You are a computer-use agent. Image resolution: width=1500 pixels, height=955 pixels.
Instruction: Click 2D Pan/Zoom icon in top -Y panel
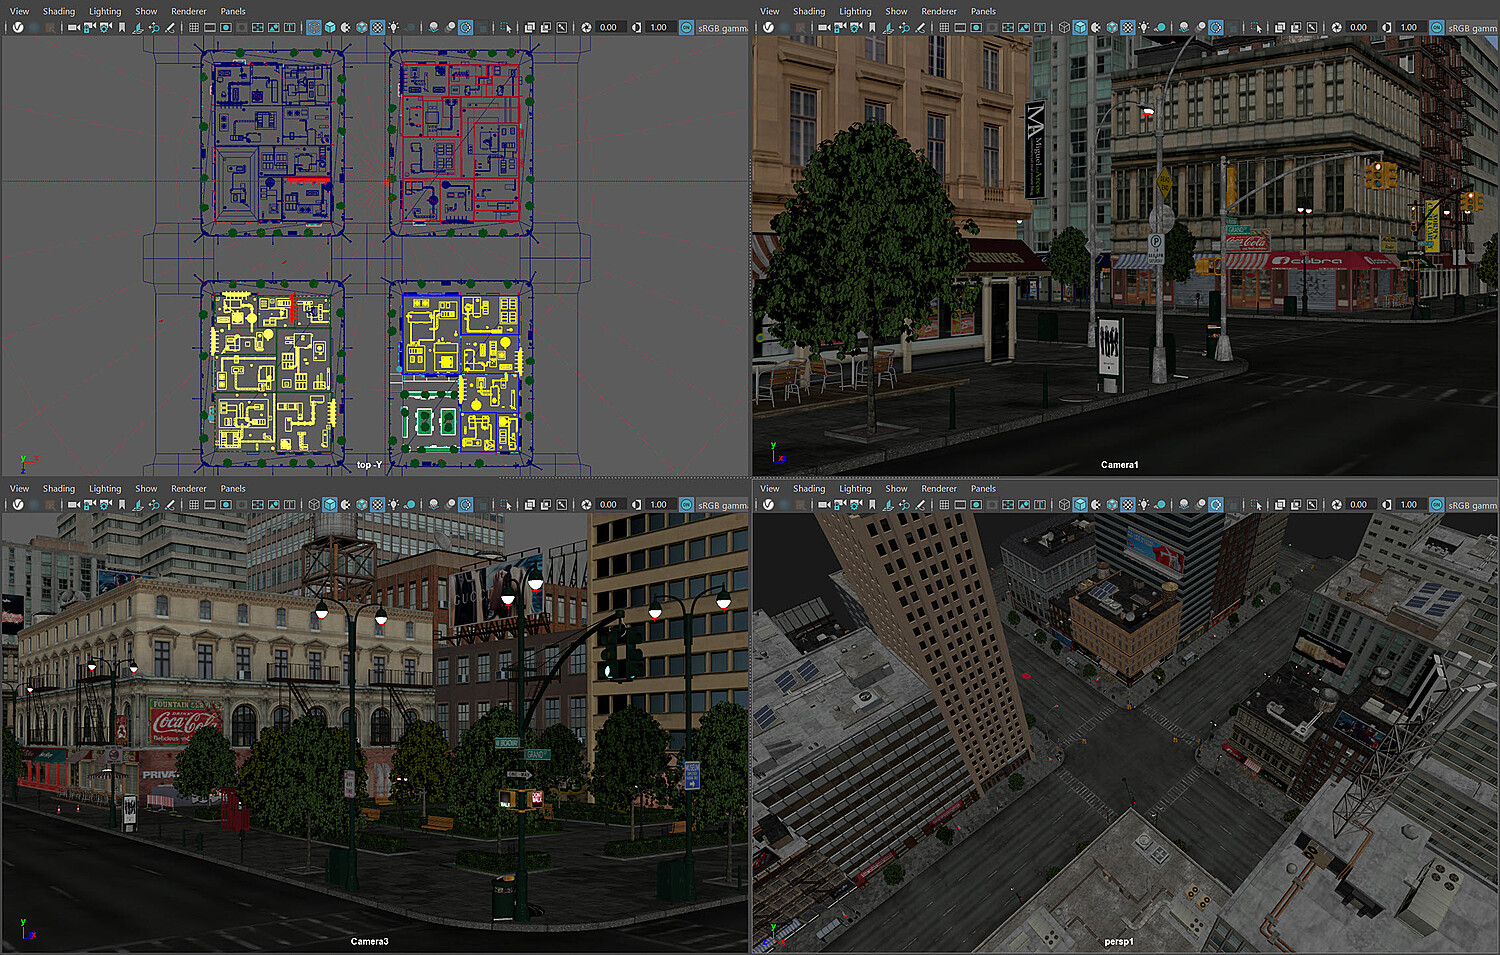click(154, 28)
